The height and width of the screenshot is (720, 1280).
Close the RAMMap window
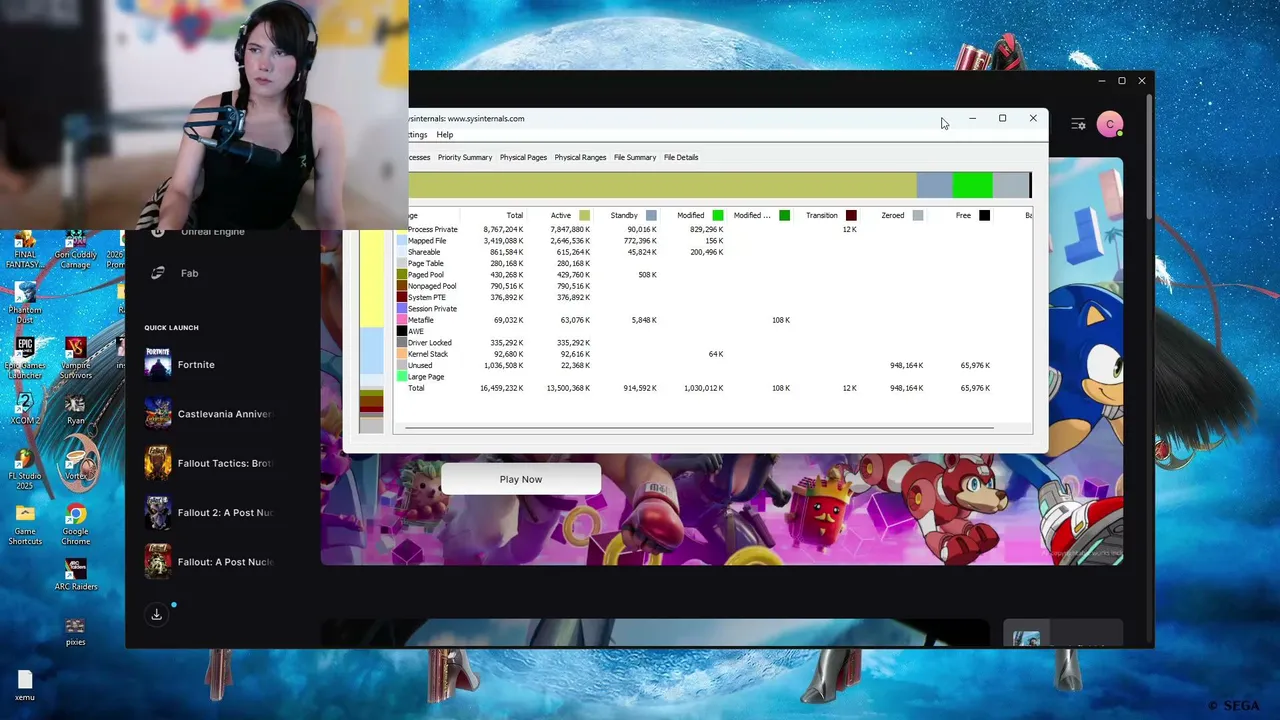click(x=1033, y=119)
